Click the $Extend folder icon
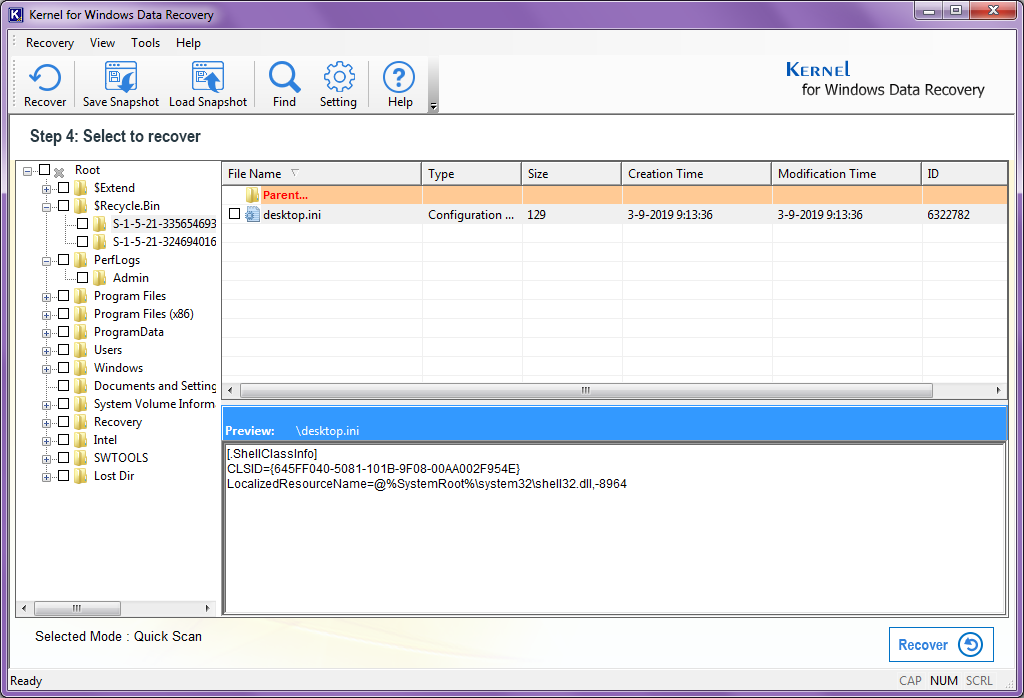Viewport: 1024px width, 698px height. (81, 188)
